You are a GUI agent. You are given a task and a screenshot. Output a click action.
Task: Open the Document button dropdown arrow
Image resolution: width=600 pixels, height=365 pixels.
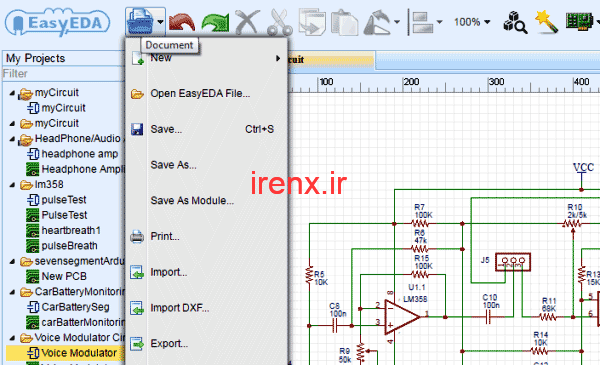(160, 22)
